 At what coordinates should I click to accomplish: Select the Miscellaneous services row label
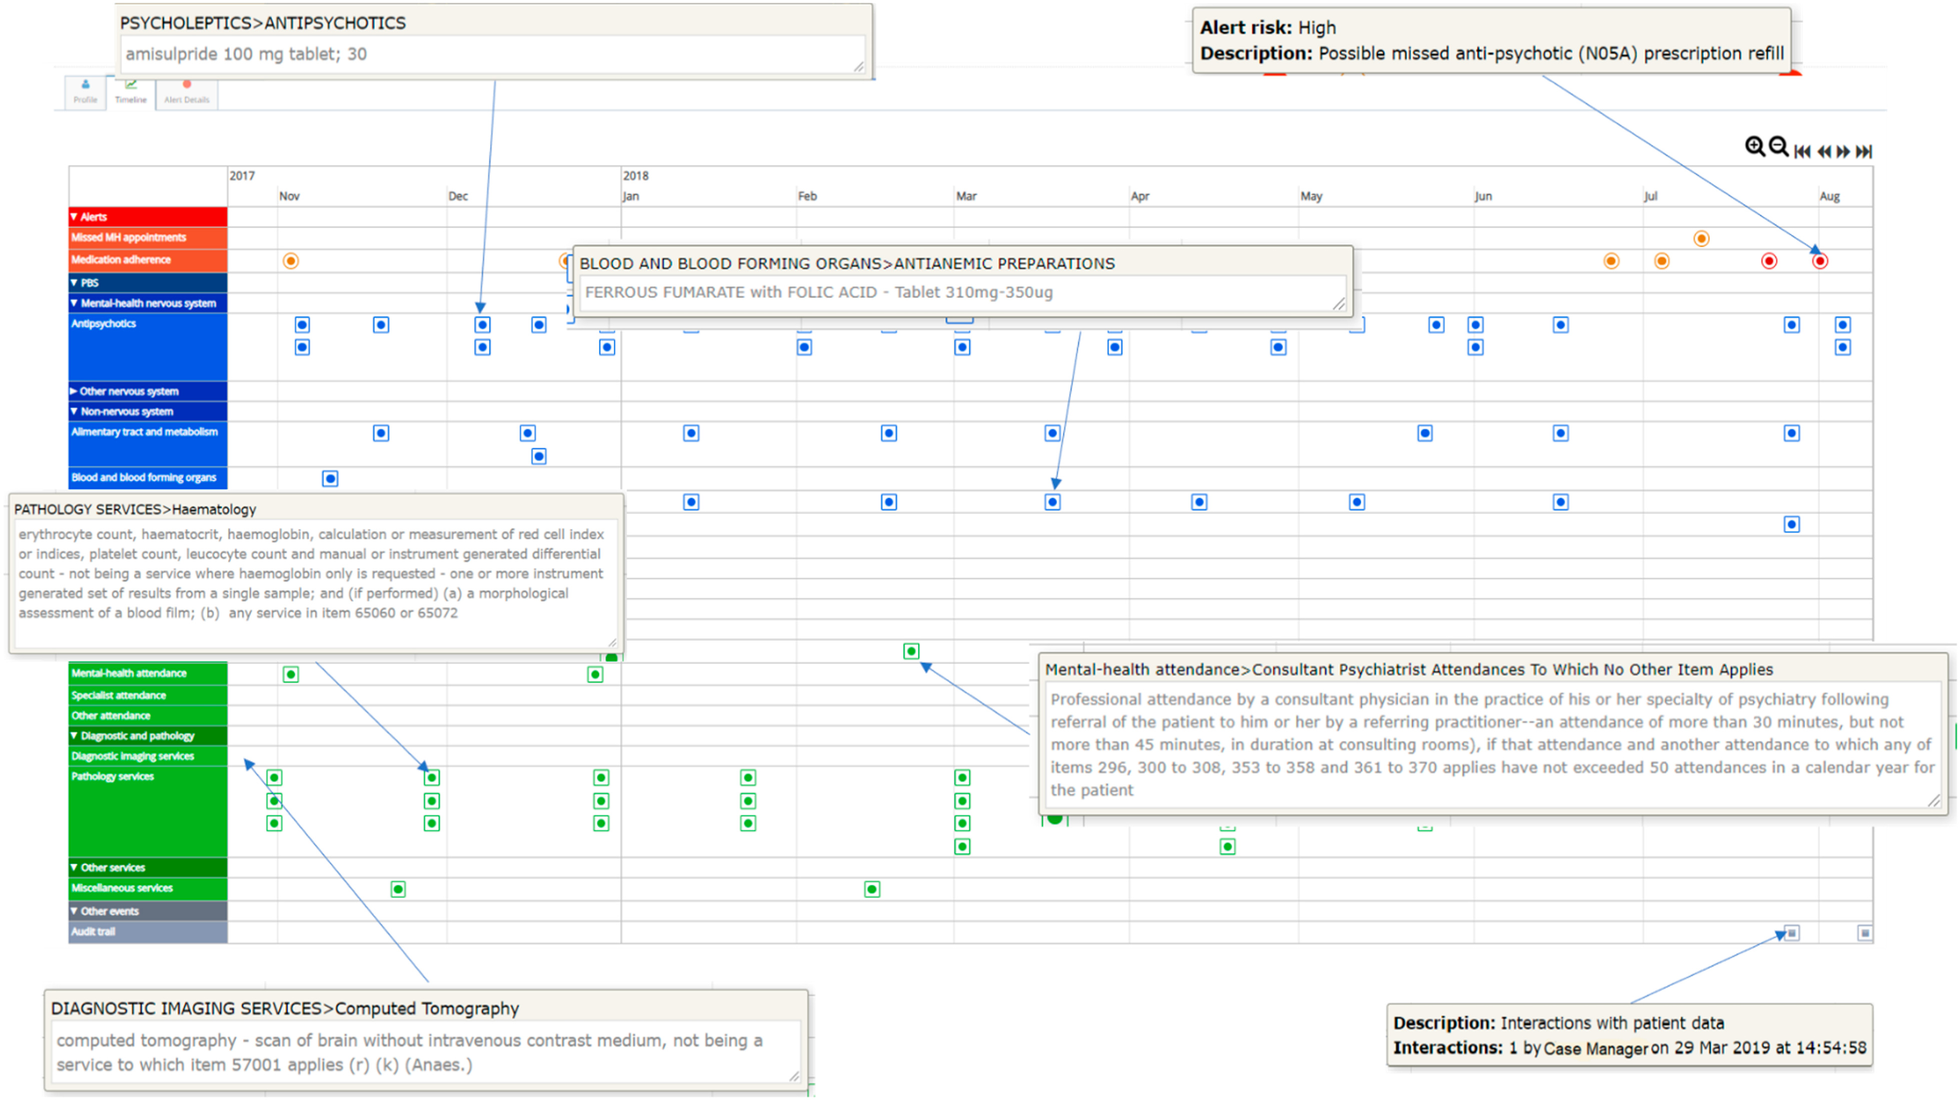pyautogui.click(x=147, y=889)
